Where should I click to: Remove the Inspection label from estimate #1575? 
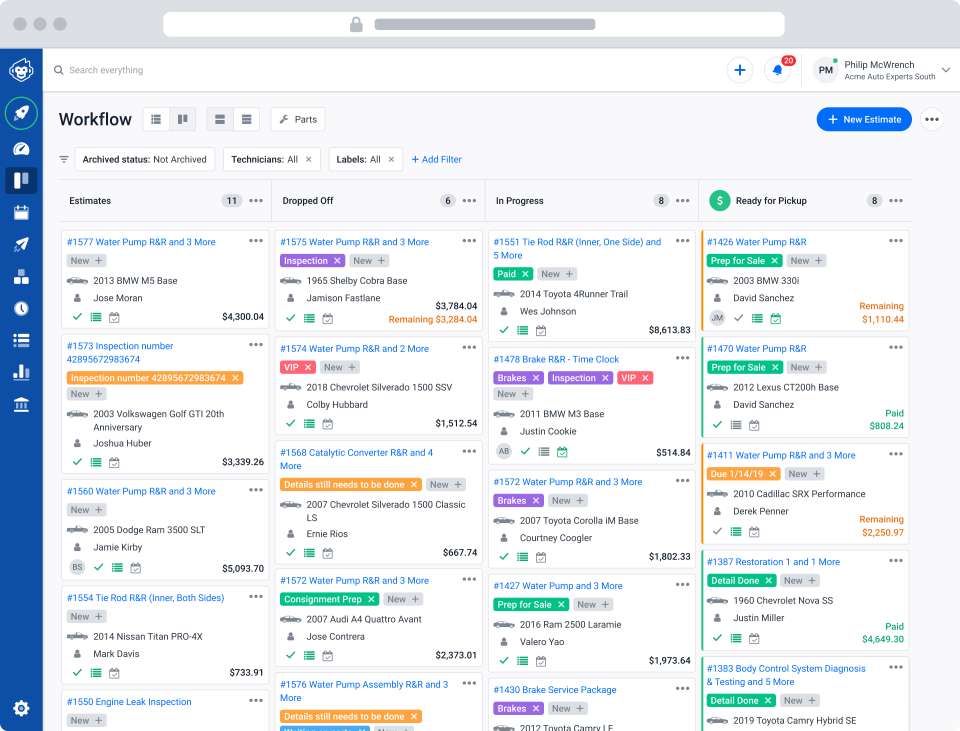click(x=339, y=260)
